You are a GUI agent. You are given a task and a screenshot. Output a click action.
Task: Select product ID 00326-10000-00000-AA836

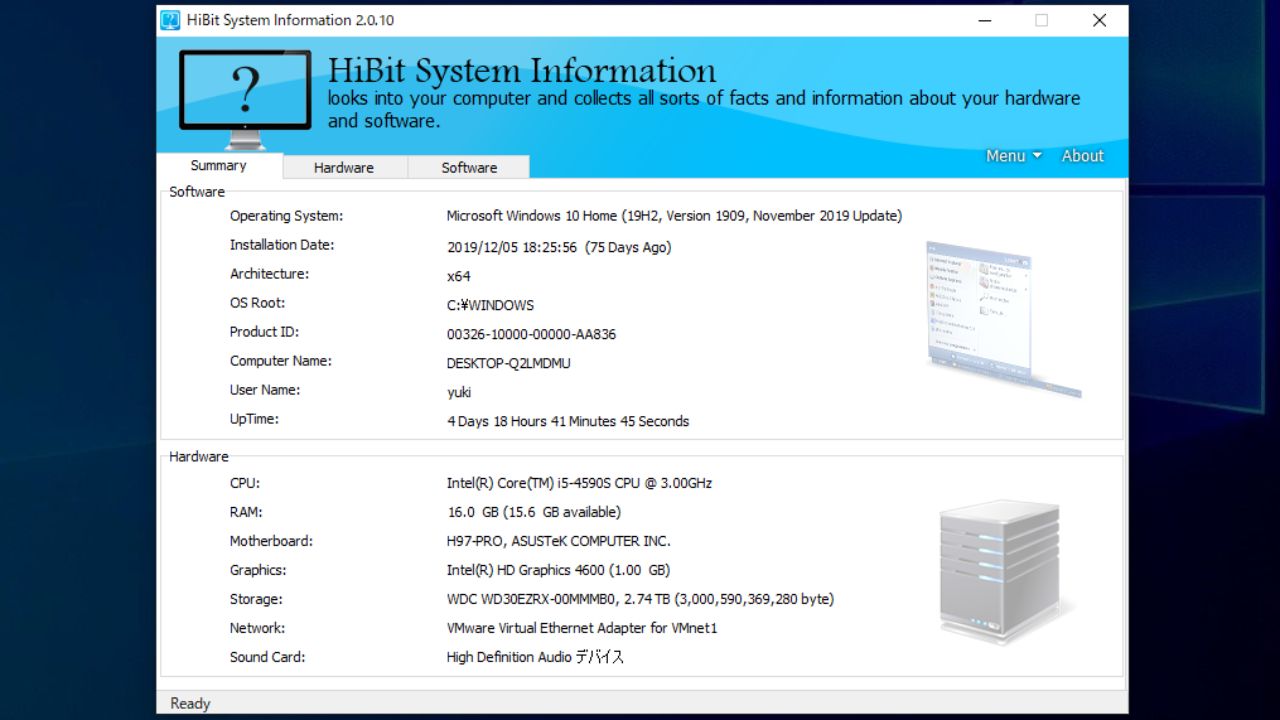531,334
